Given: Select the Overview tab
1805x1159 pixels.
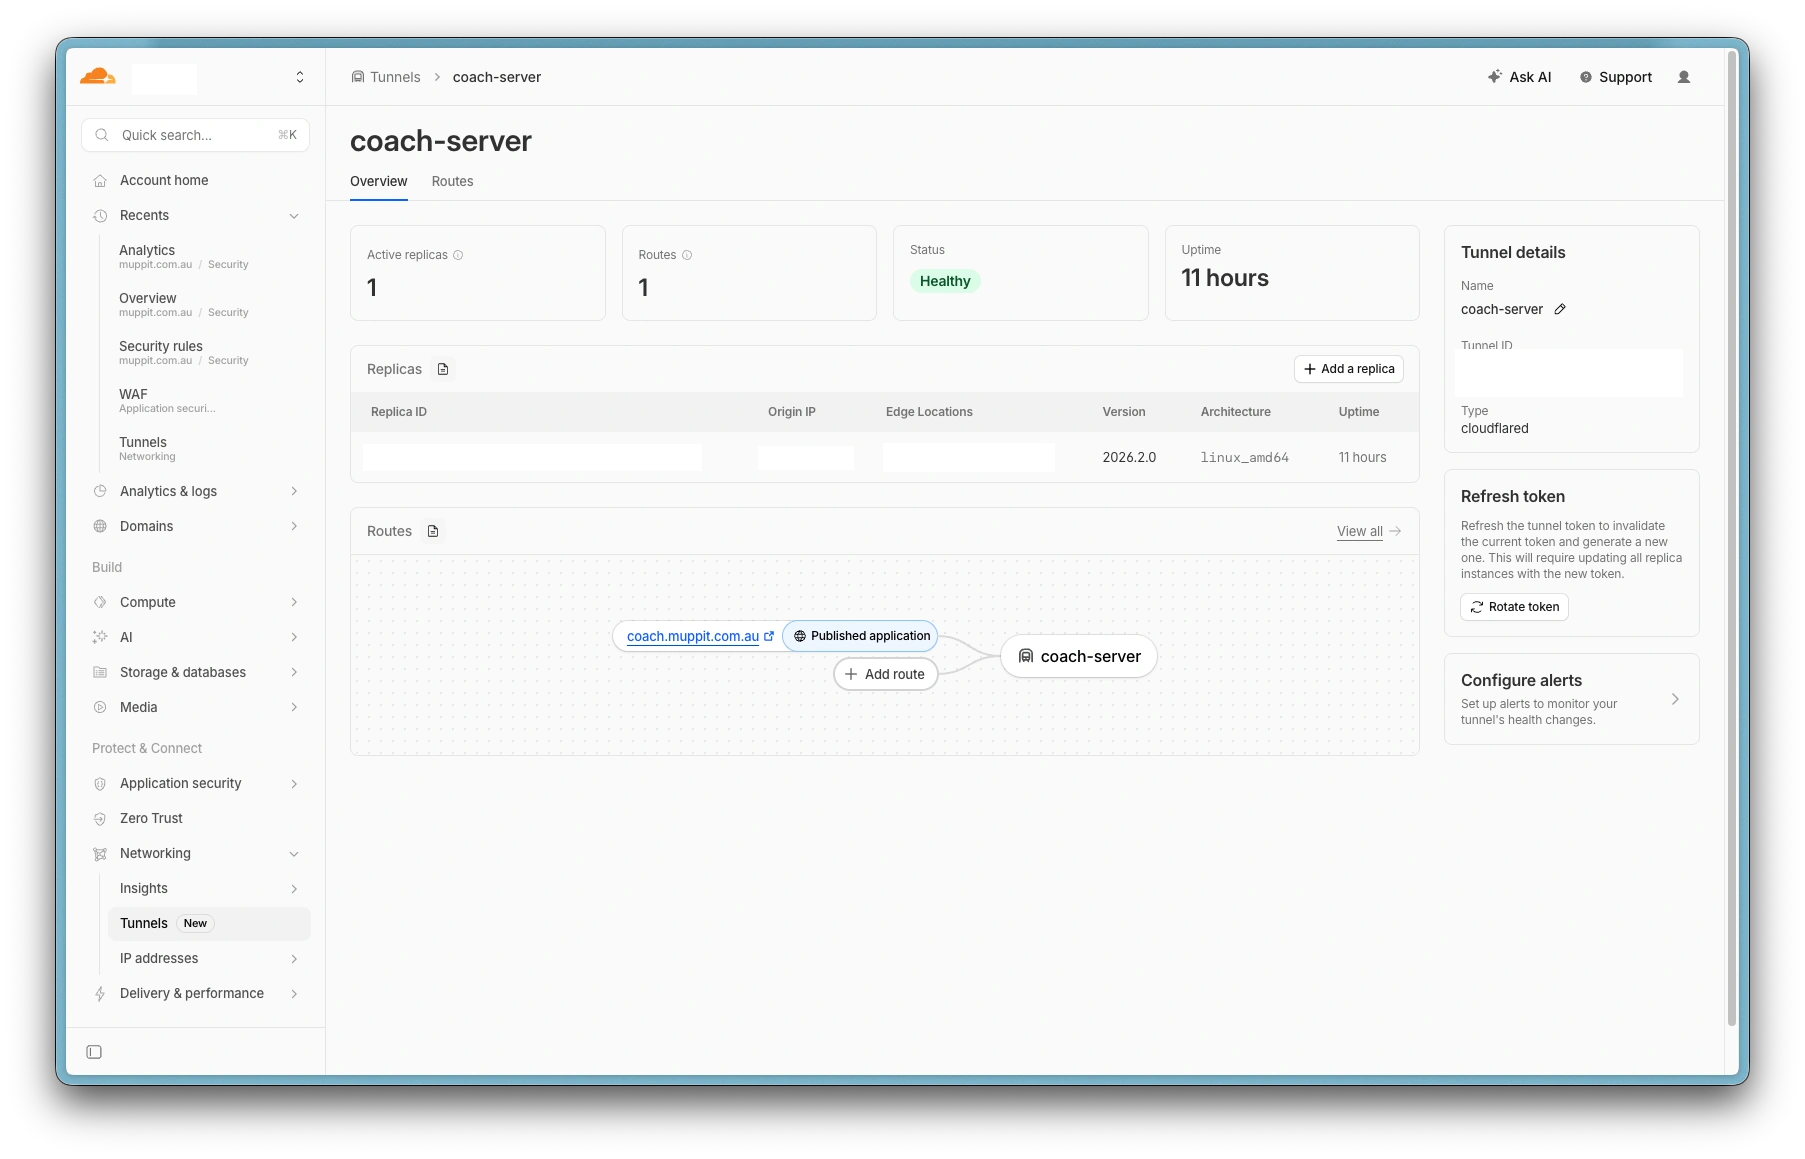Looking at the screenshot, I should click(378, 181).
